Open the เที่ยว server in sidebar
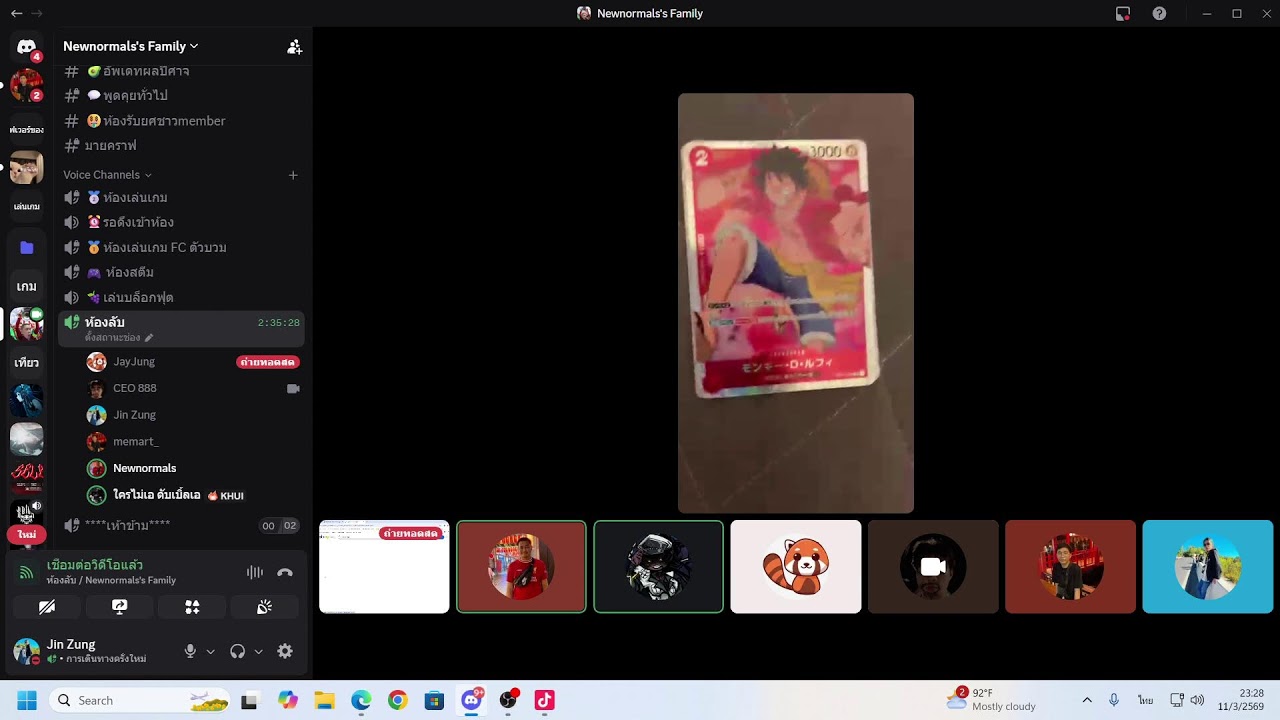This screenshot has width=1280, height=720. [x=27, y=363]
